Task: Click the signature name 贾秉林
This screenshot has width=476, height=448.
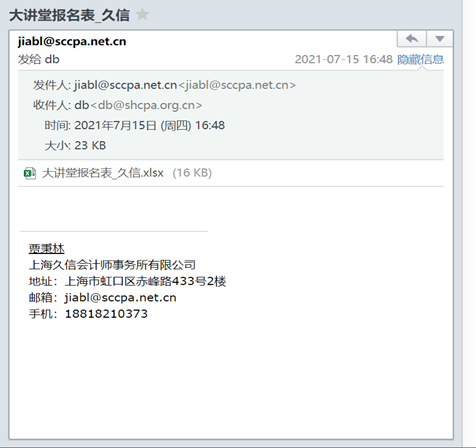Action: coord(46,249)
